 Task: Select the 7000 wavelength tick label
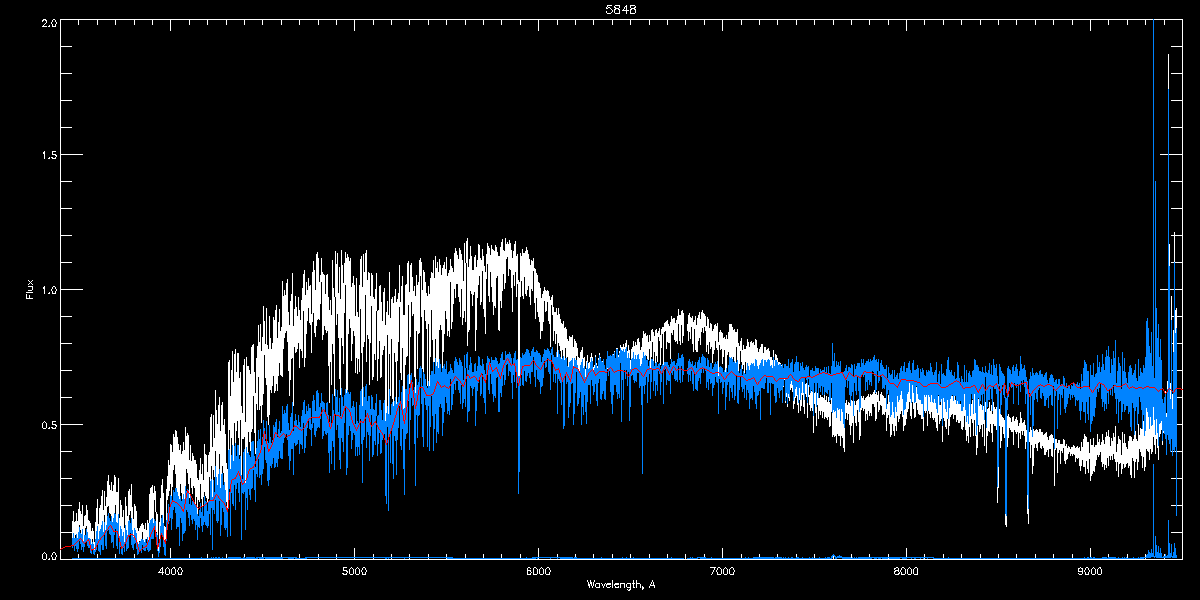pyautogui.click(x=722, y=572)
